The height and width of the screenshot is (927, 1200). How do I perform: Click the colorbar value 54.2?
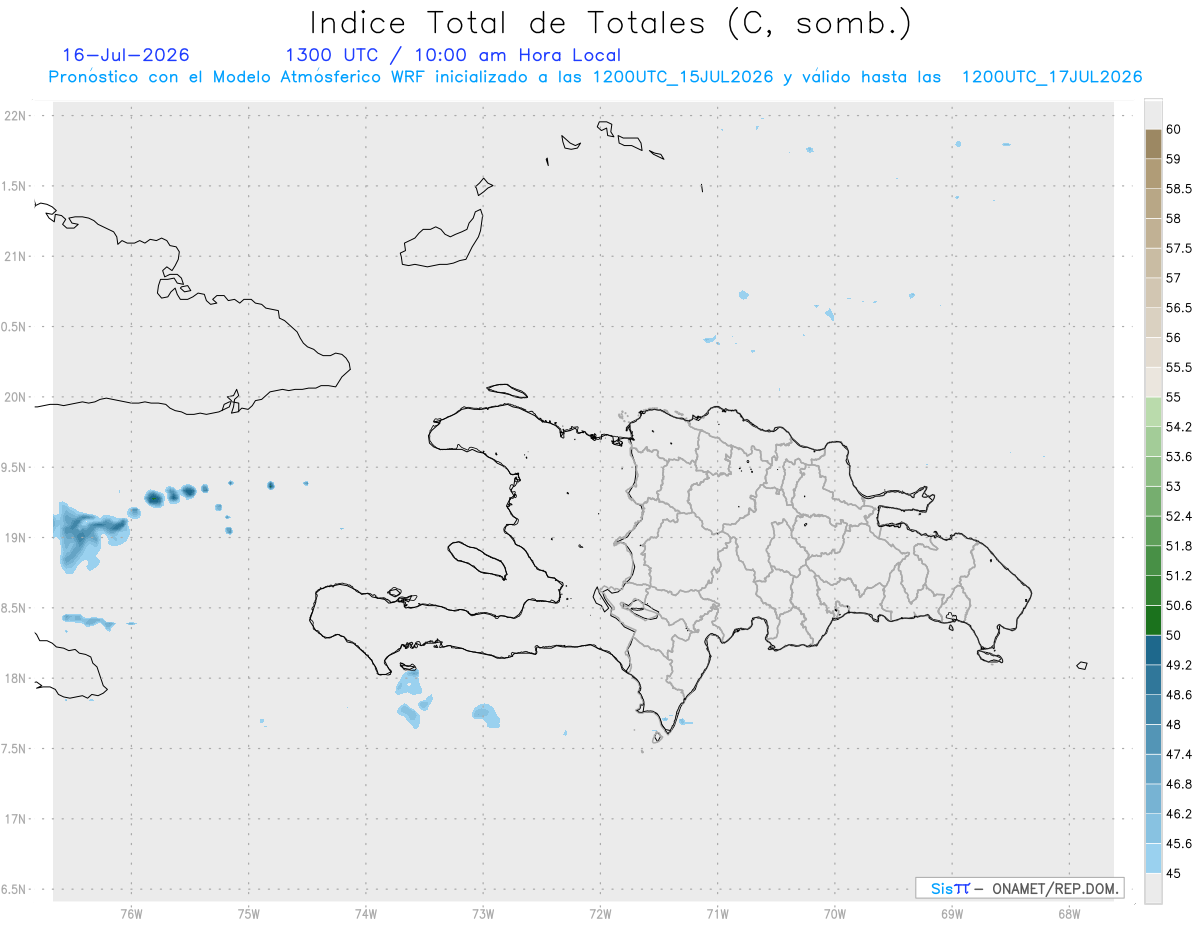[1179, 427]
